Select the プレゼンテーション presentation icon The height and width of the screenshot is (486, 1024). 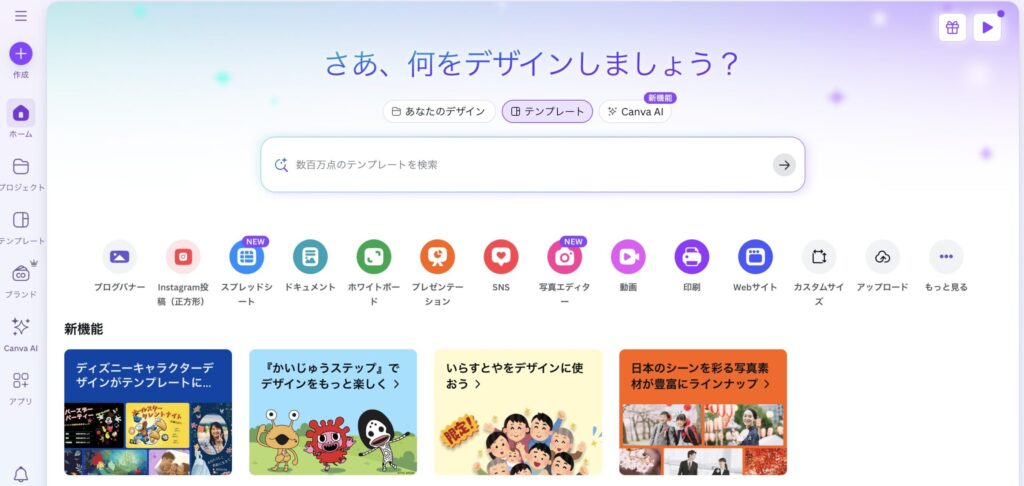(x=438, y=257)
